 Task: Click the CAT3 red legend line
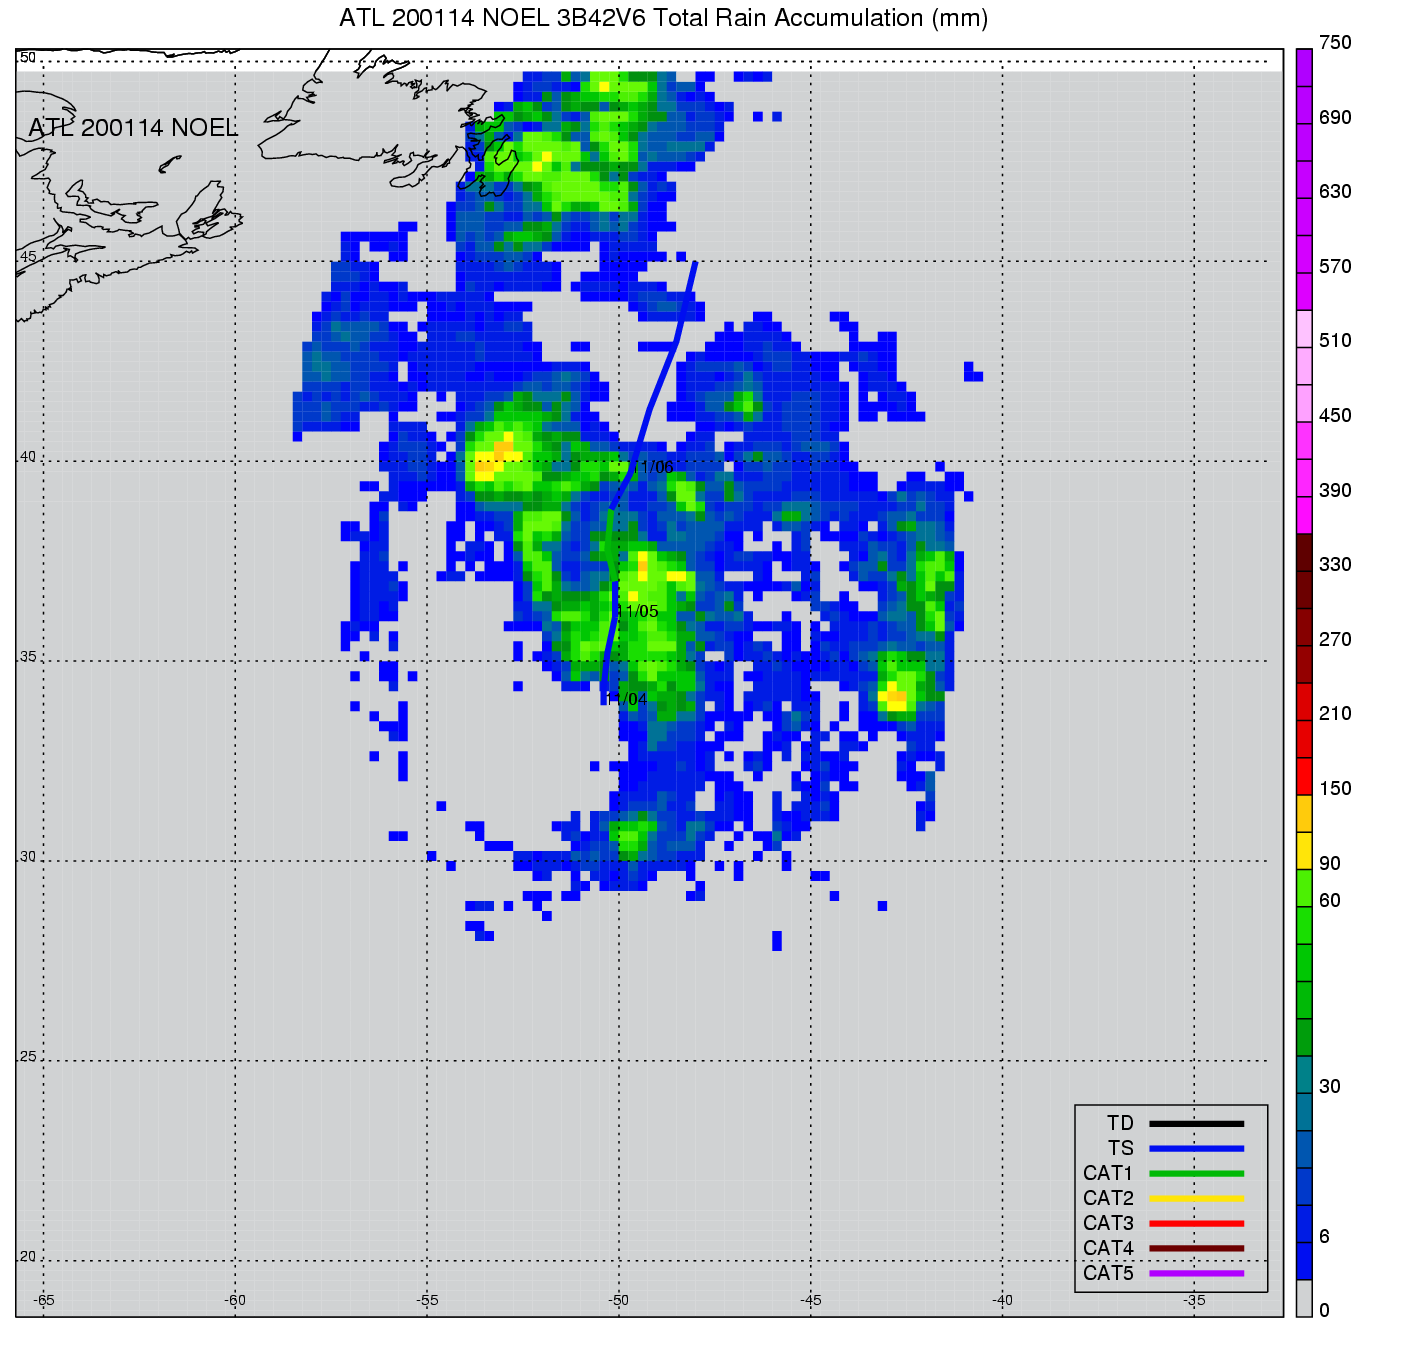click(1196, 1223)
